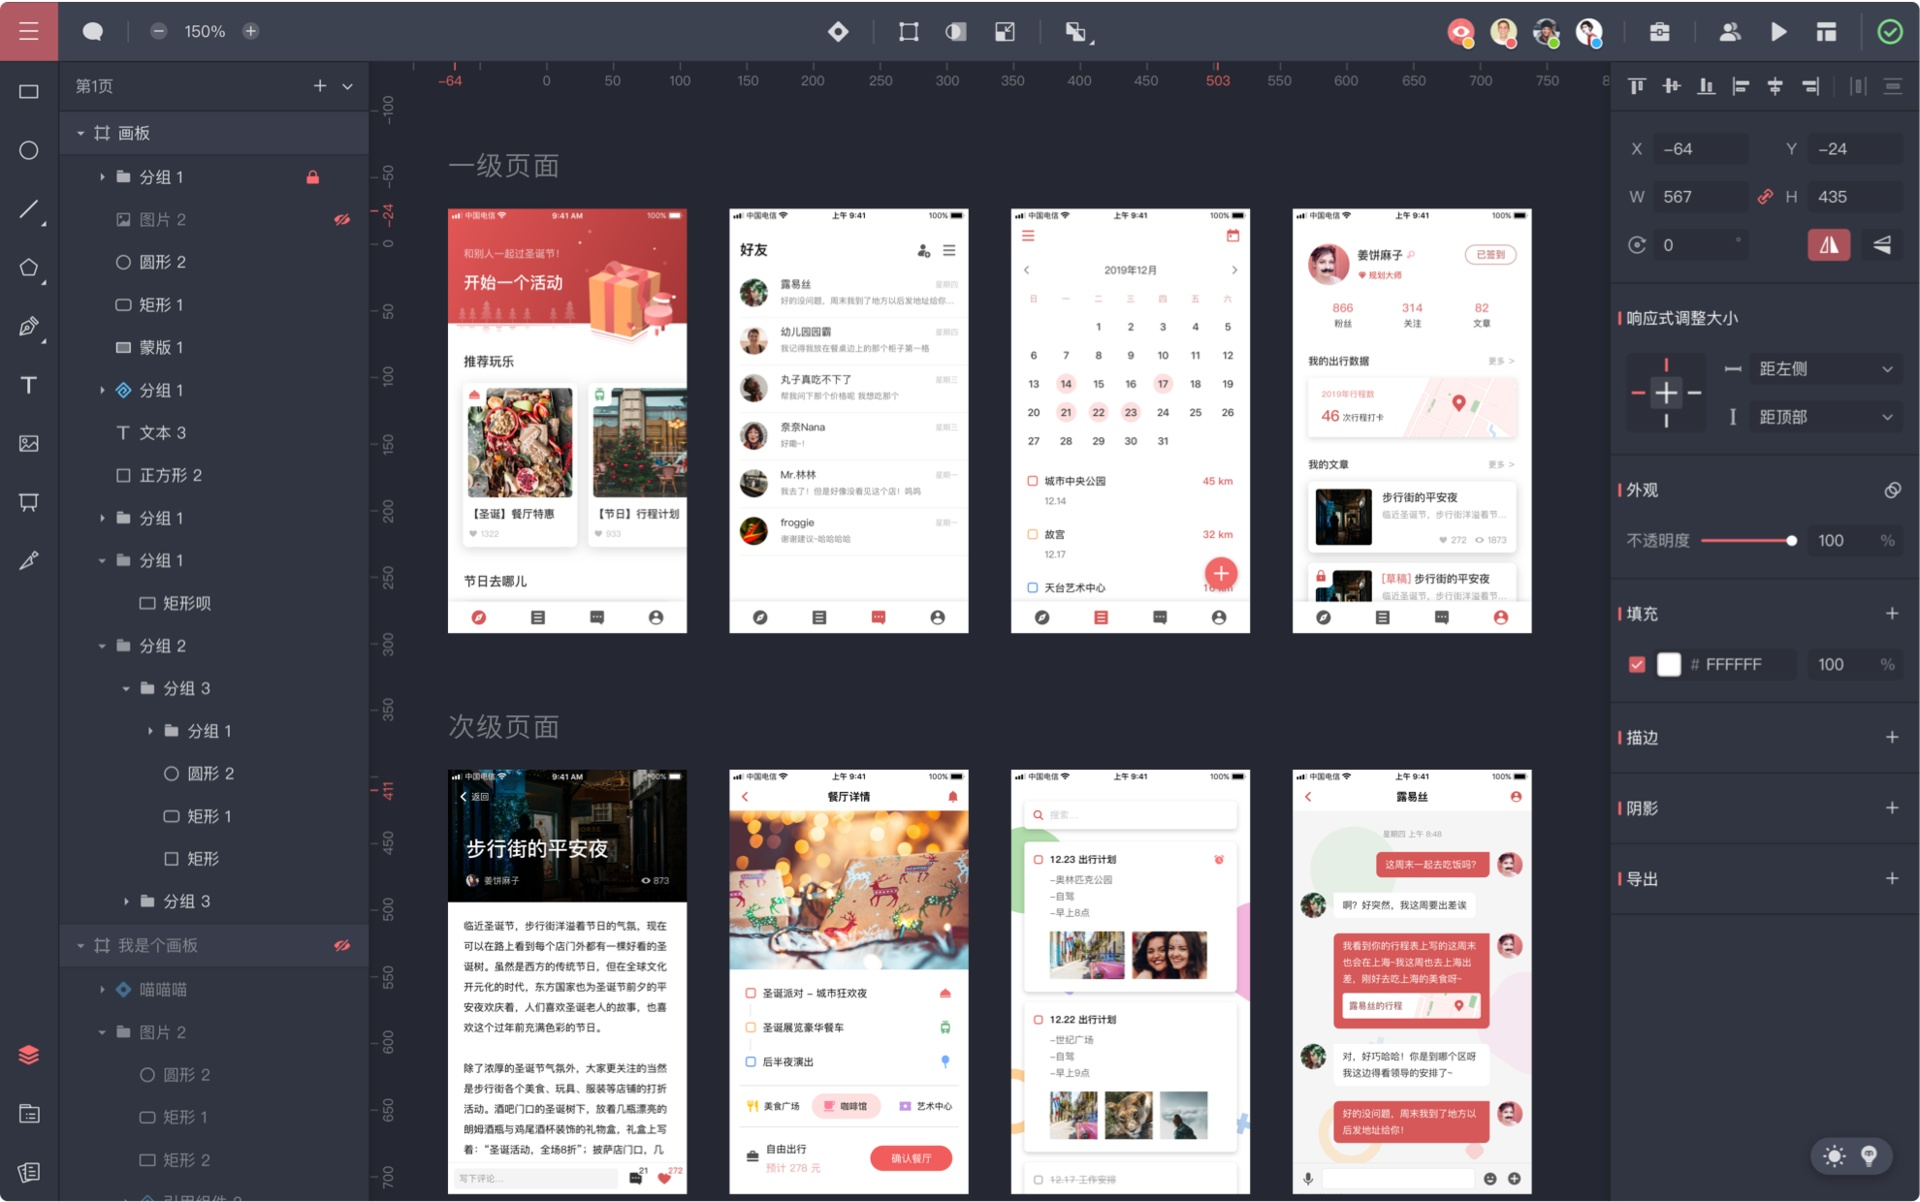Pick the Eyedropper tool
Viewport: 1920px width, 1202px height.
[x=29, y=561]
